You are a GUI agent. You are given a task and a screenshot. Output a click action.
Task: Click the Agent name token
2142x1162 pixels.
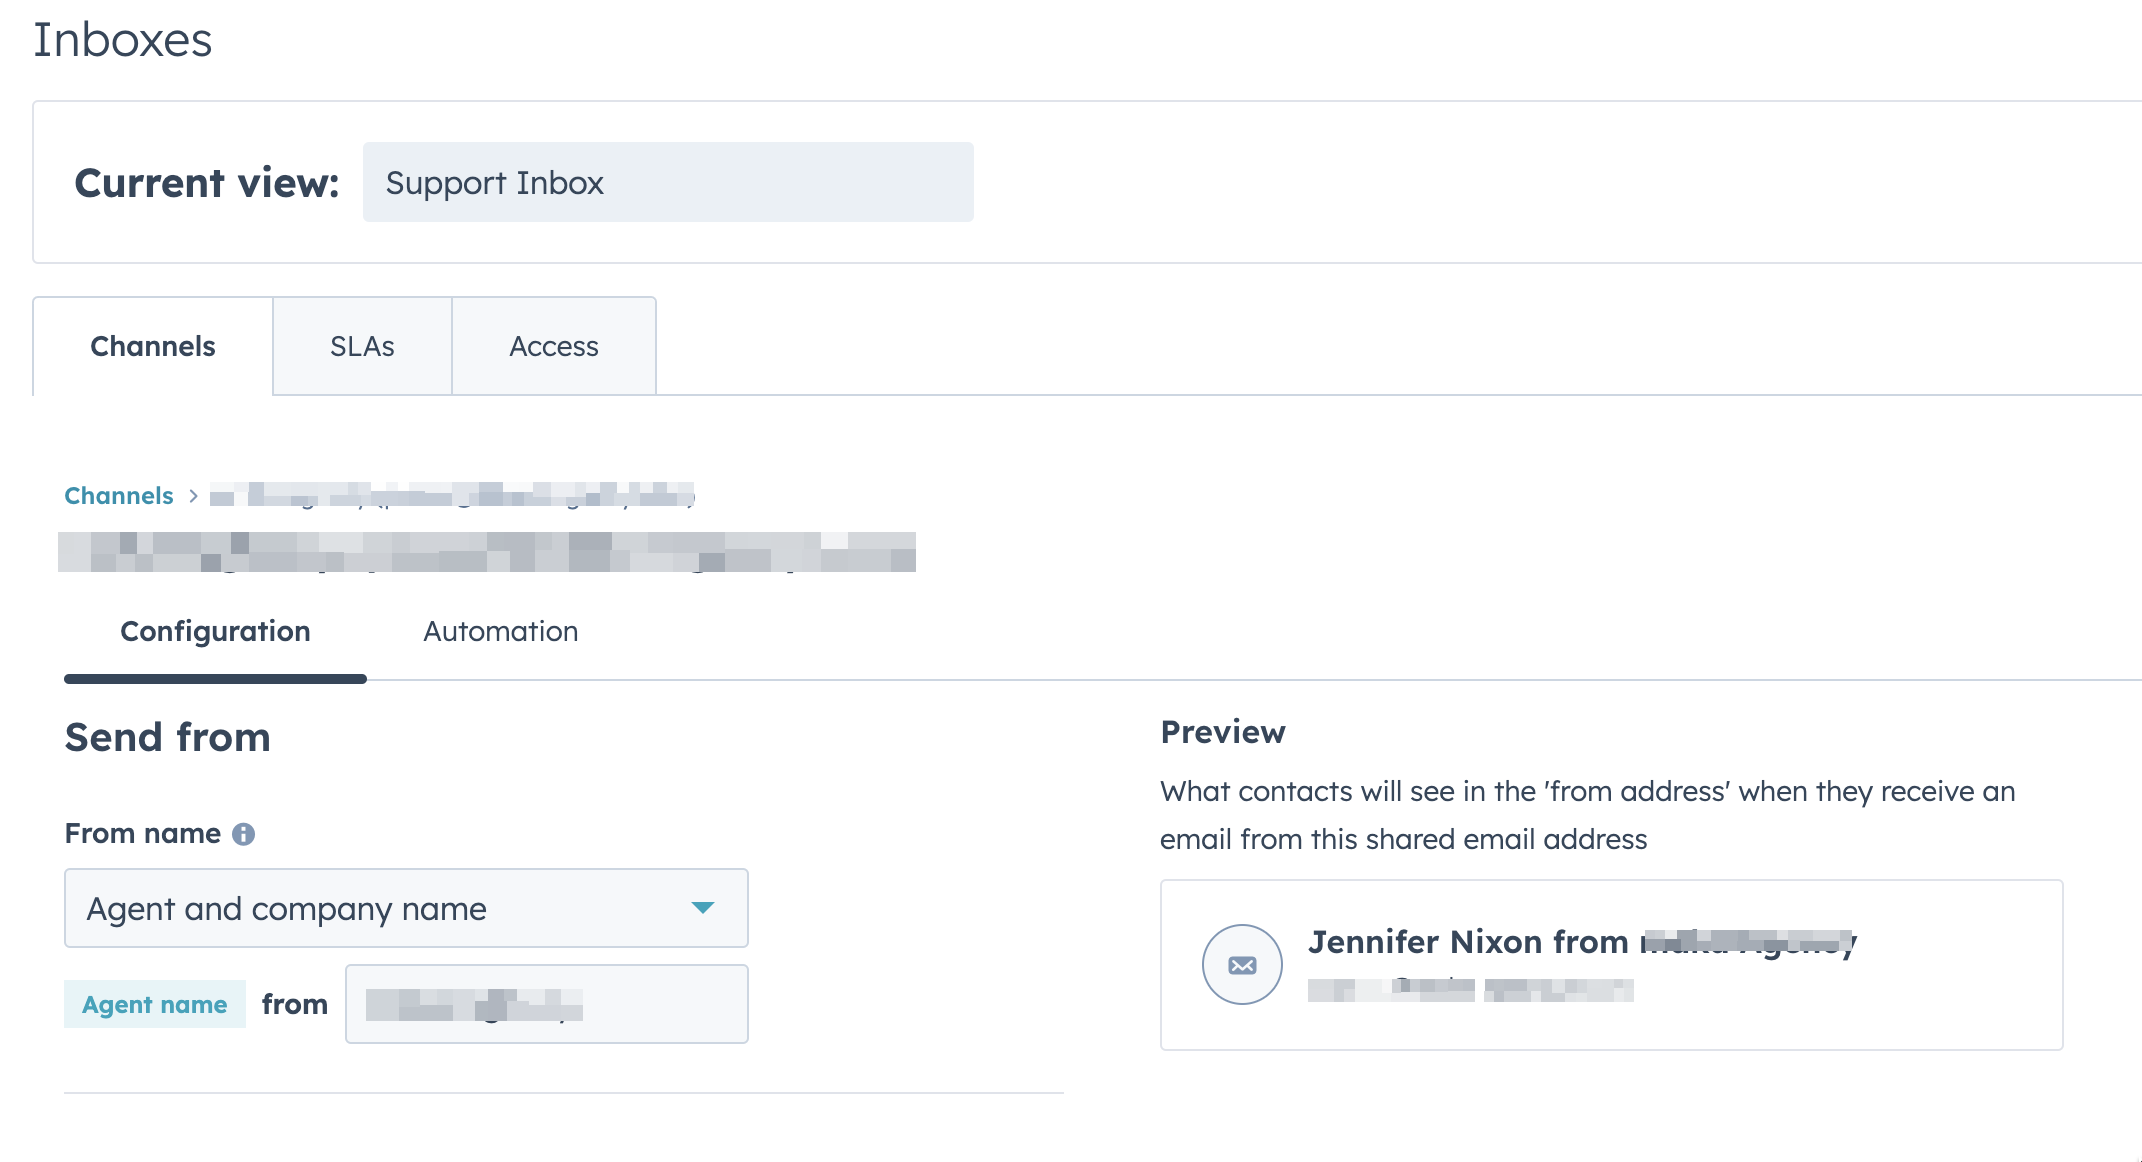pyautogui.click(x=154, y=1004)
